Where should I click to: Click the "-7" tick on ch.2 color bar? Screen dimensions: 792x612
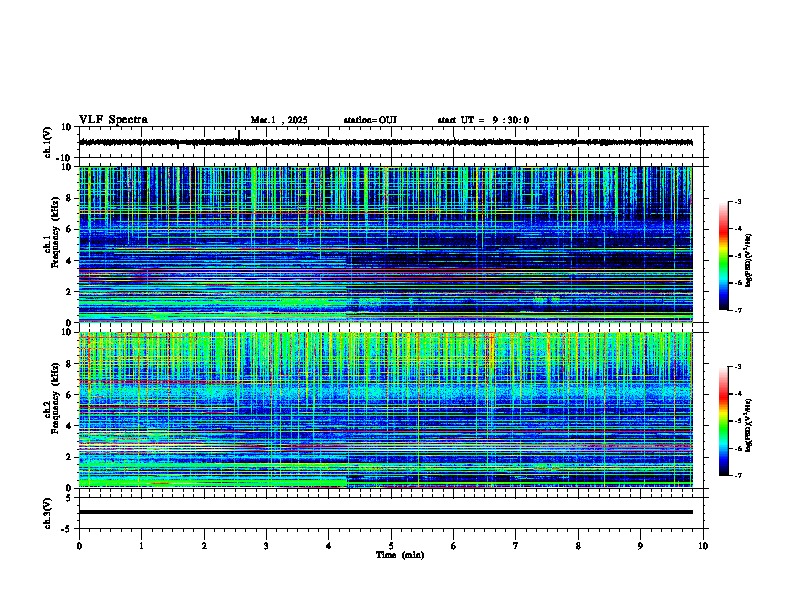[x=738, y=475]
